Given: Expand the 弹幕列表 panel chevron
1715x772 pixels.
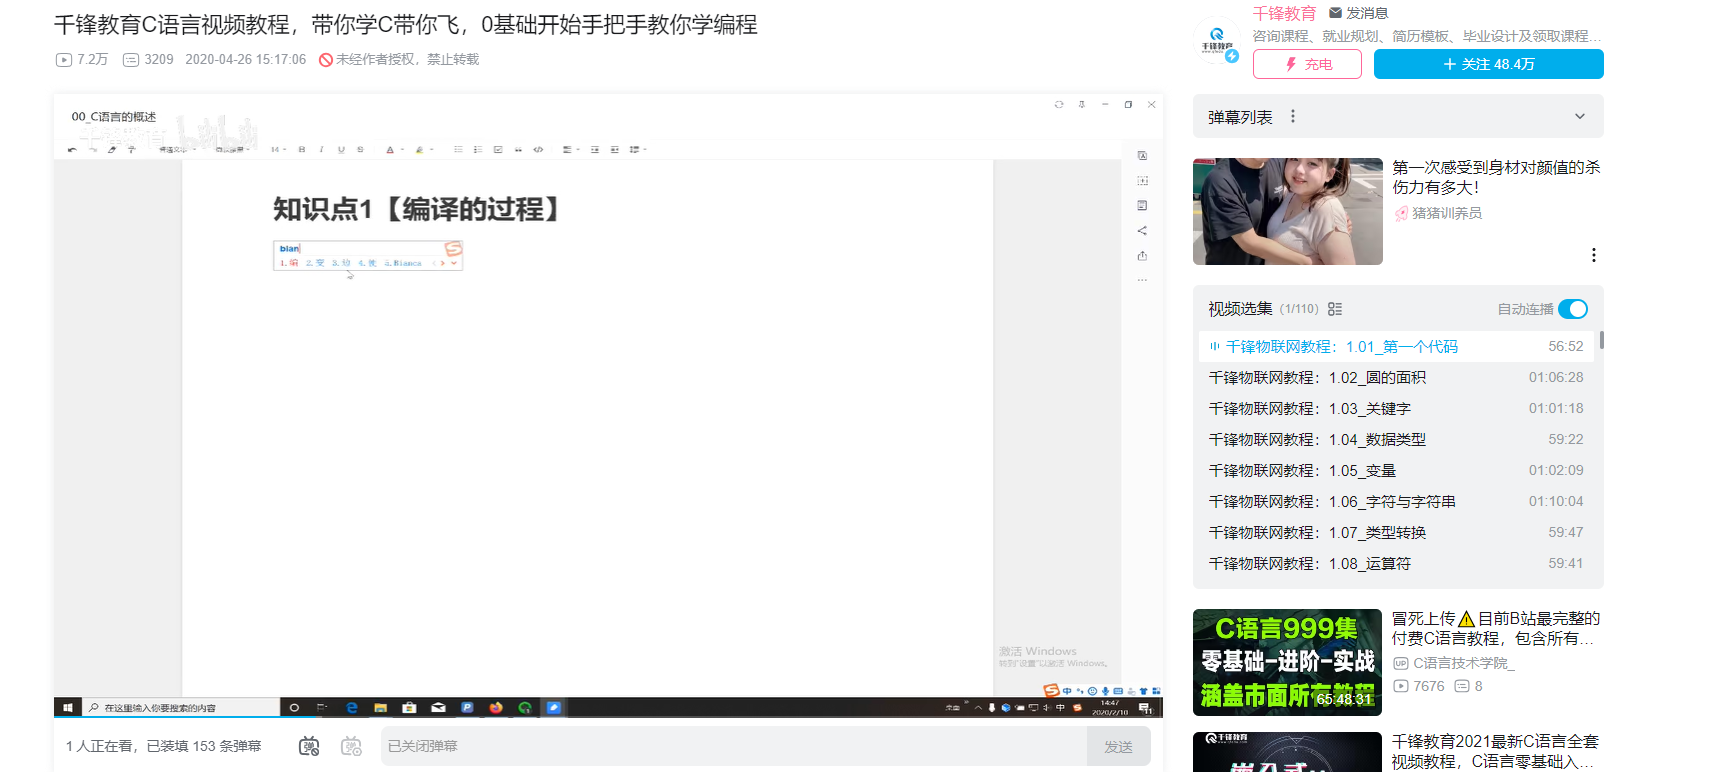Looking at the screenshot, I should click(1580, 117).
